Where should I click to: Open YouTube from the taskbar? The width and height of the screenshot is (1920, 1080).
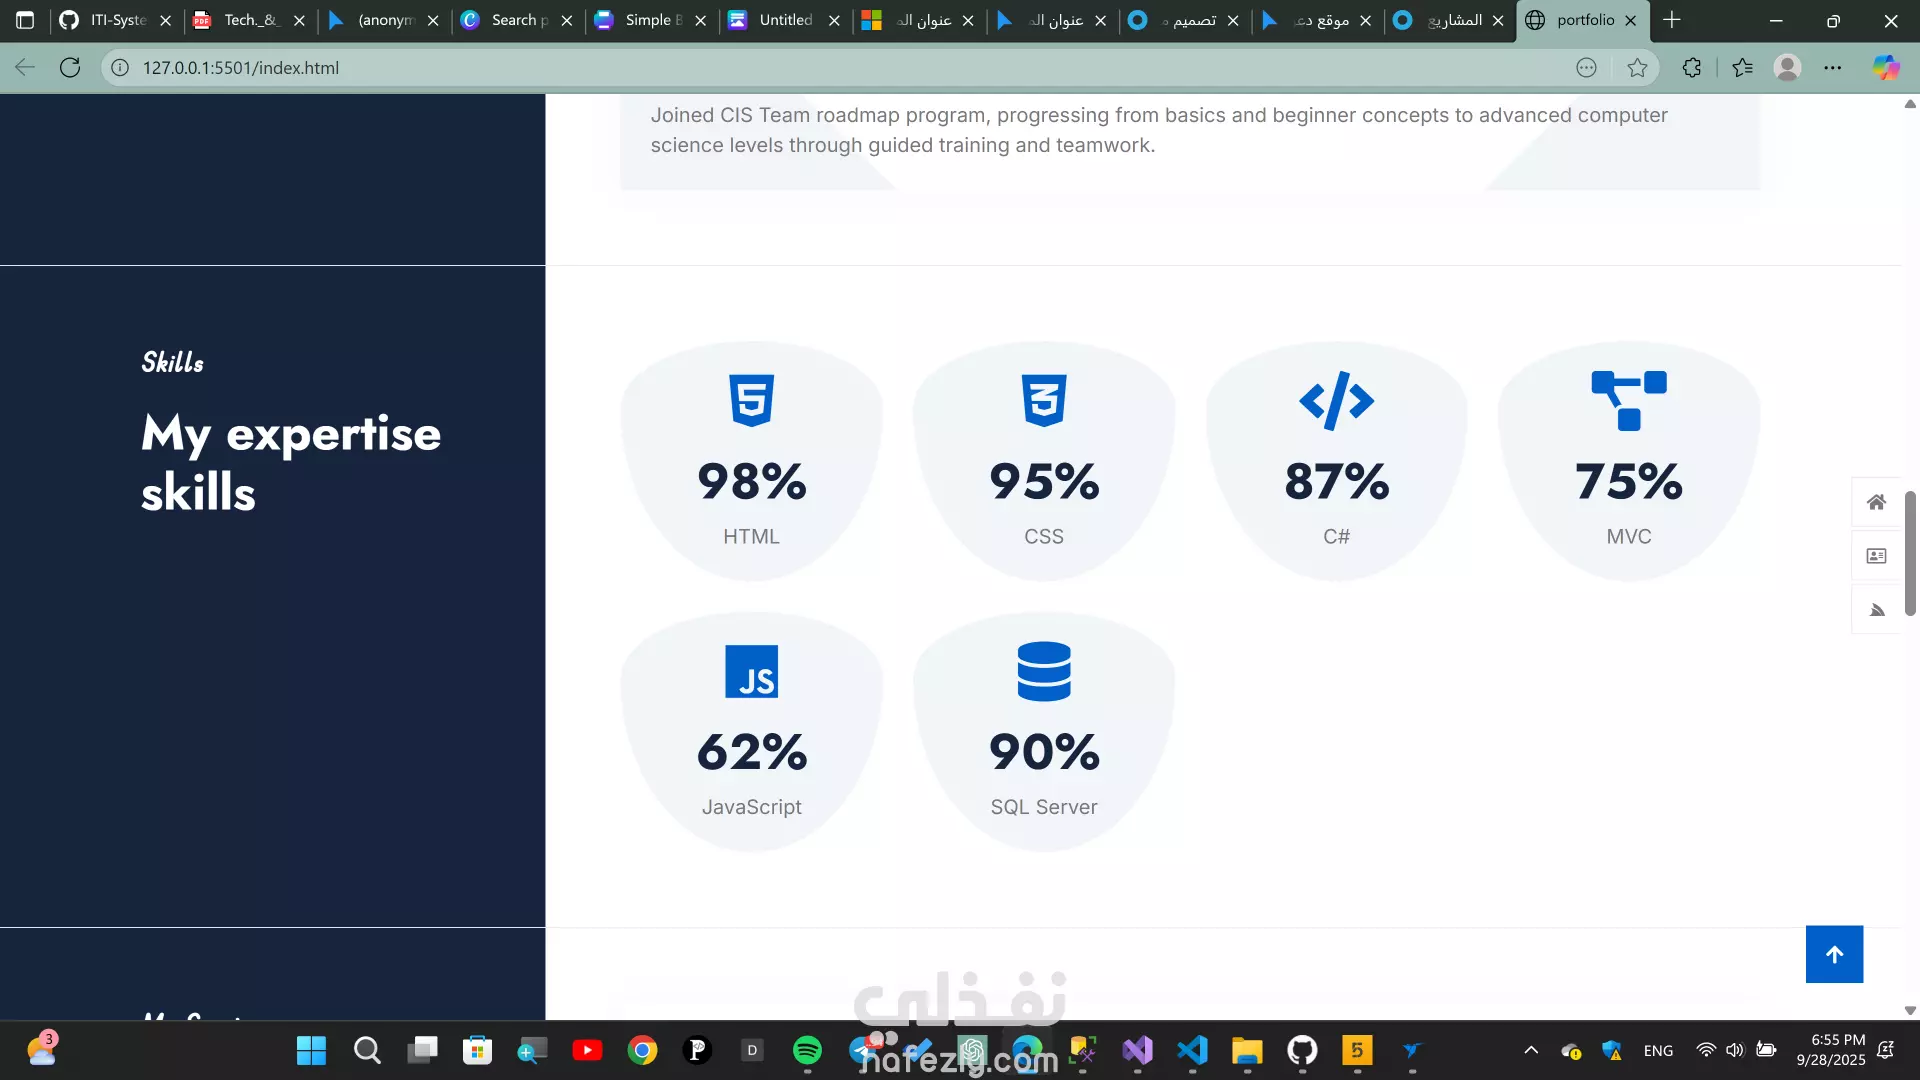[587, 1050]
